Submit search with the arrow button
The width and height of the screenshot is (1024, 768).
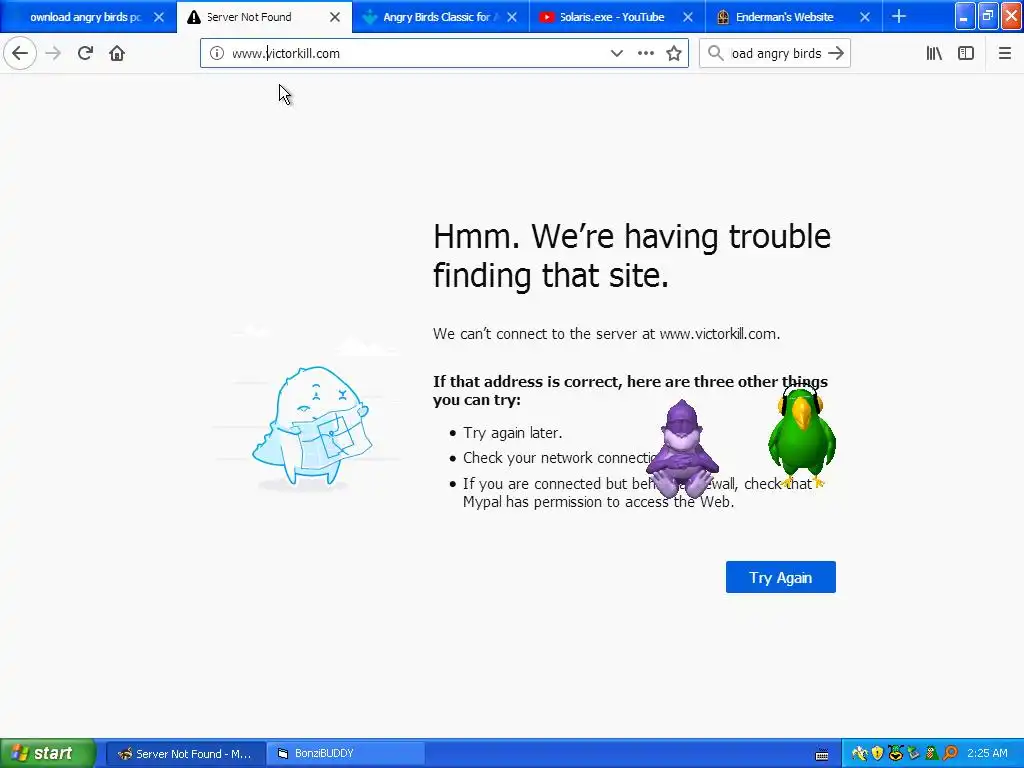point(836,53)
